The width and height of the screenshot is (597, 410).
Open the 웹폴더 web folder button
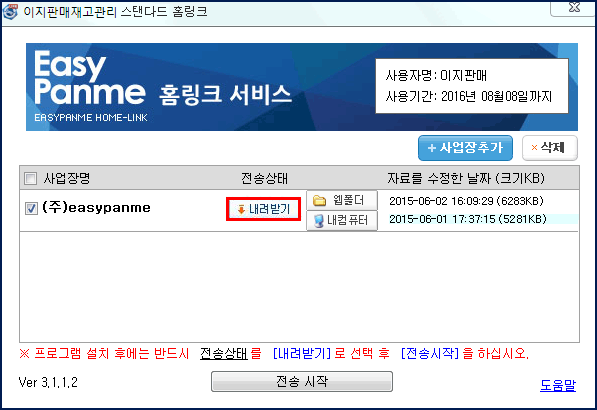(342, 200)
